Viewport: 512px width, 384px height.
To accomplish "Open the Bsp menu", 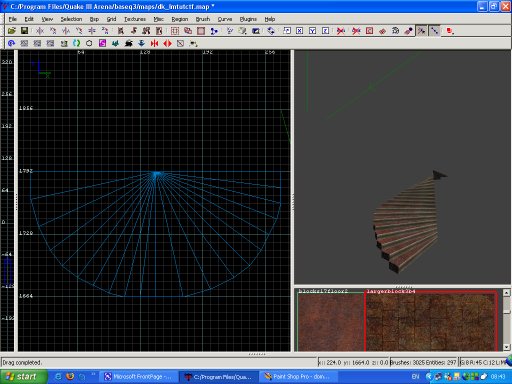I will tap(94, 19).
